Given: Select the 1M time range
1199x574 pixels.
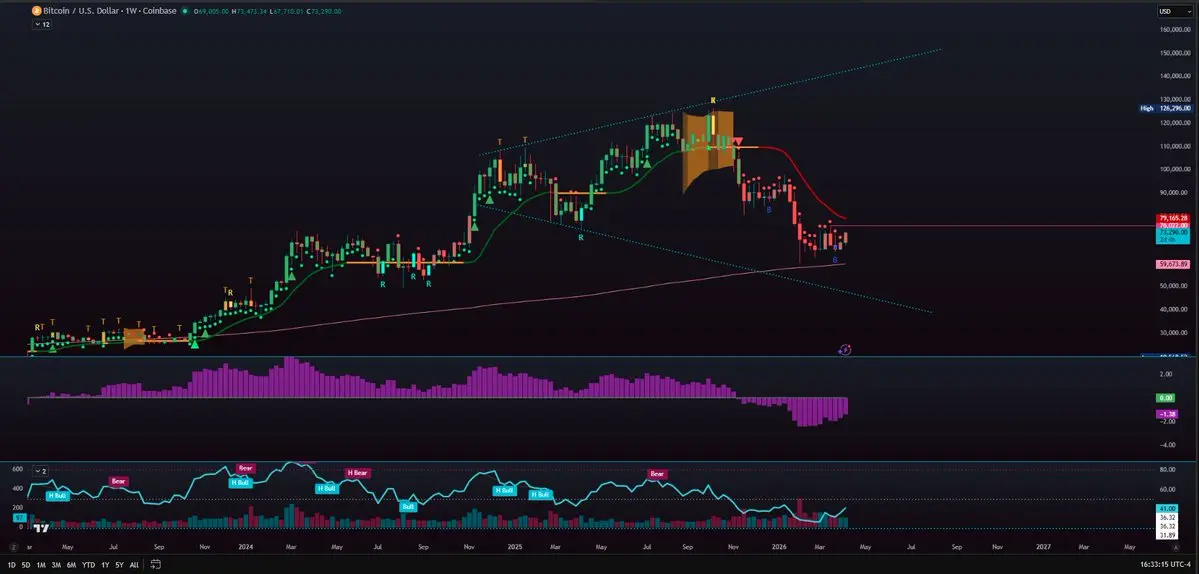Looking at the screenshot, I should click(x=41, y=565).
